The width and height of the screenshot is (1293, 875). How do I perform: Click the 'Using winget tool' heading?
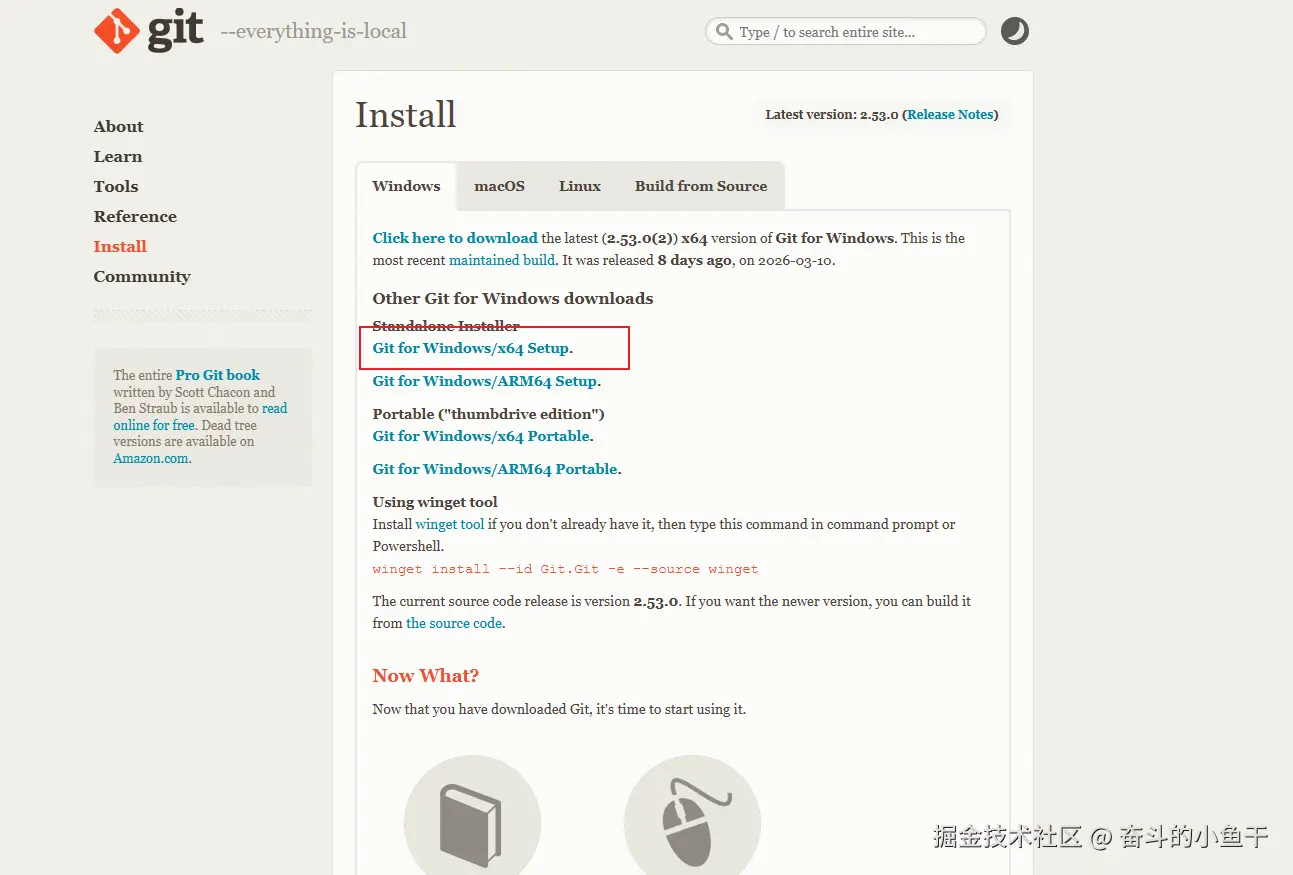(x=435, y=502)
